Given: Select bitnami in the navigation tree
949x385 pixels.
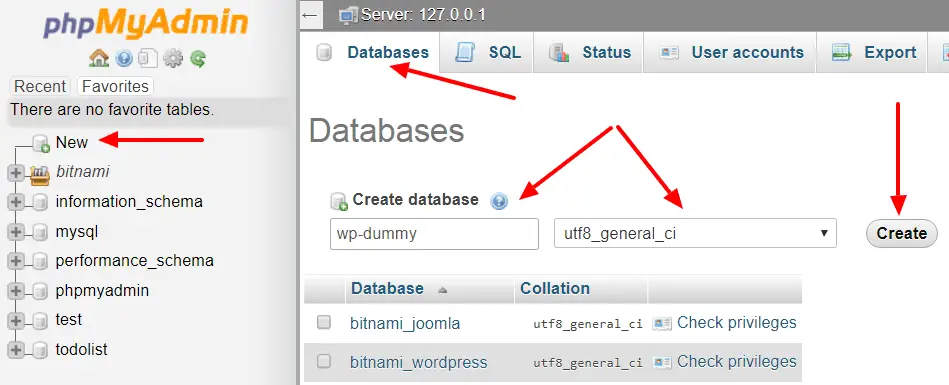Looking at the screenshot, I should [82, 172].
